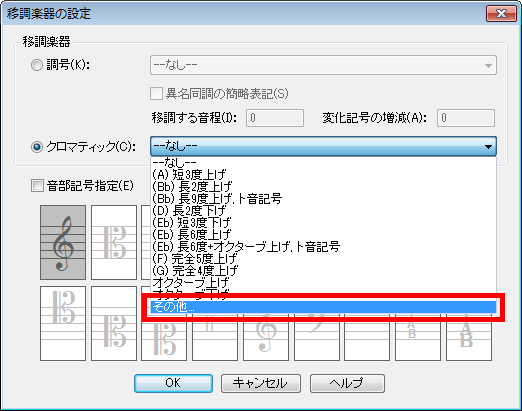Click the 変化記号の増減(A) input field
The width and height of the screenshot is (522, 411).
[x=466, y=118]
